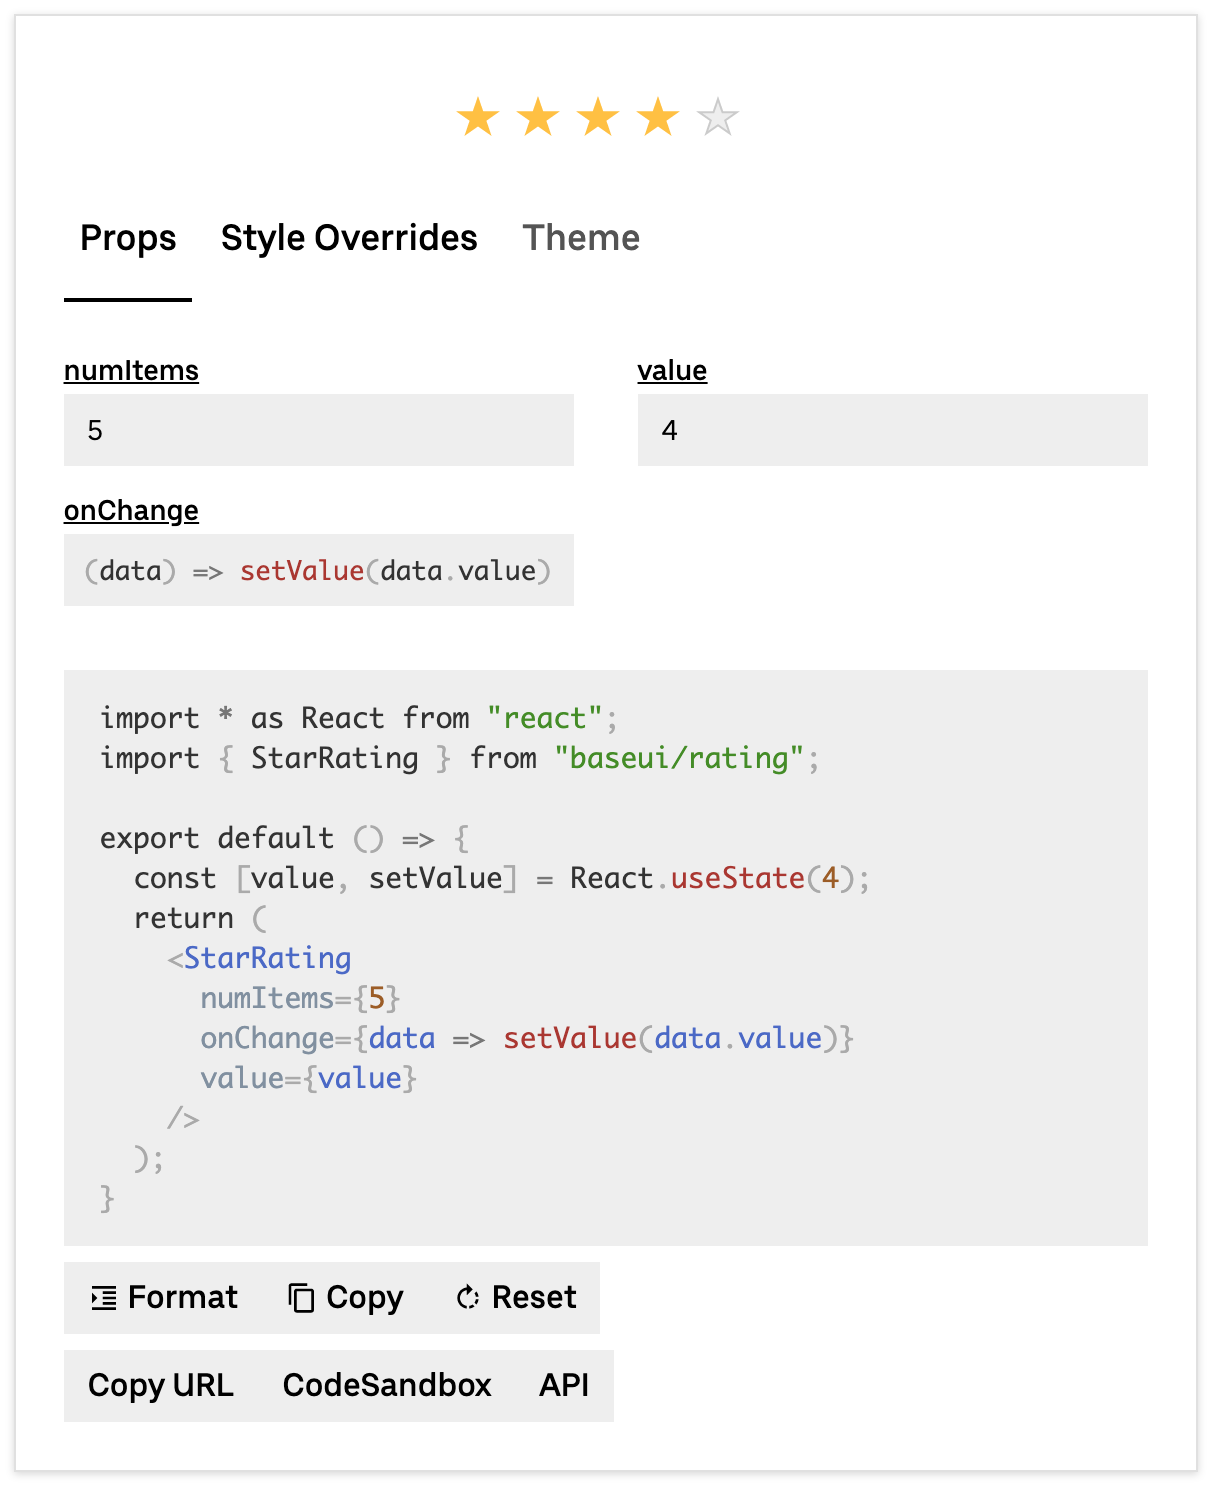The image size is (1212, 1494).
Task: Click the fourth filled star
Action: [658, 117]
